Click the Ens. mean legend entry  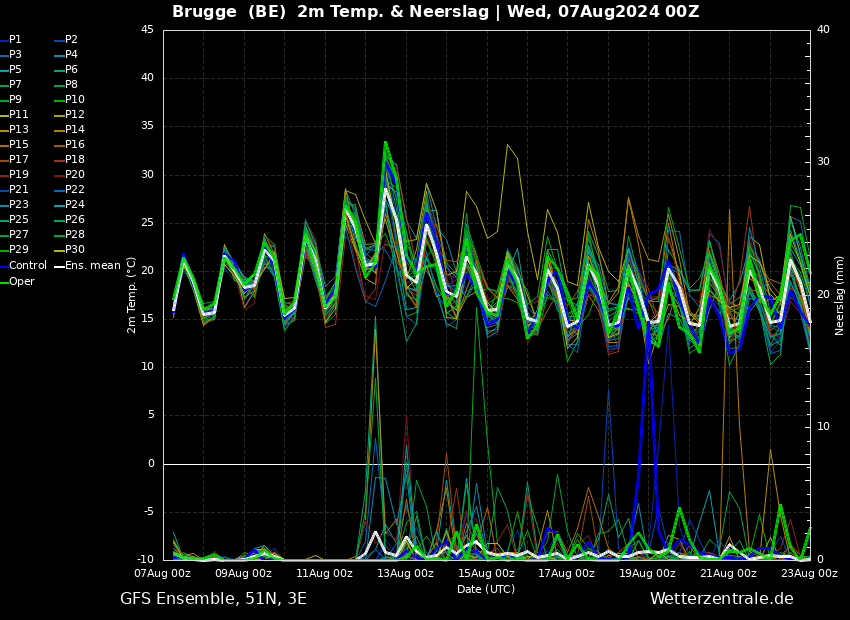click(88, 266)
